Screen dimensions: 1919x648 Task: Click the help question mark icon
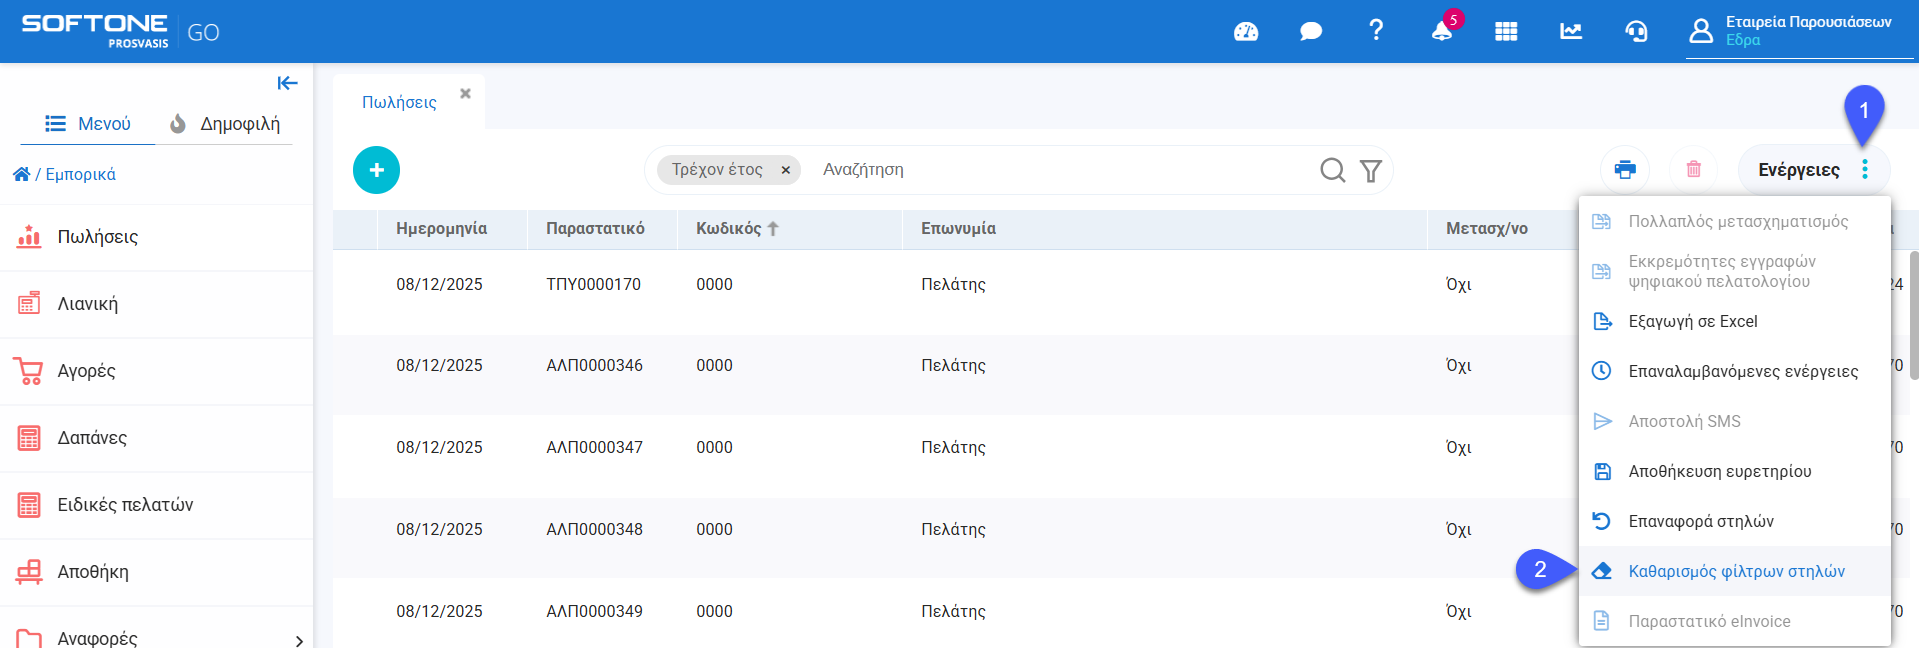pos(1376,31)
